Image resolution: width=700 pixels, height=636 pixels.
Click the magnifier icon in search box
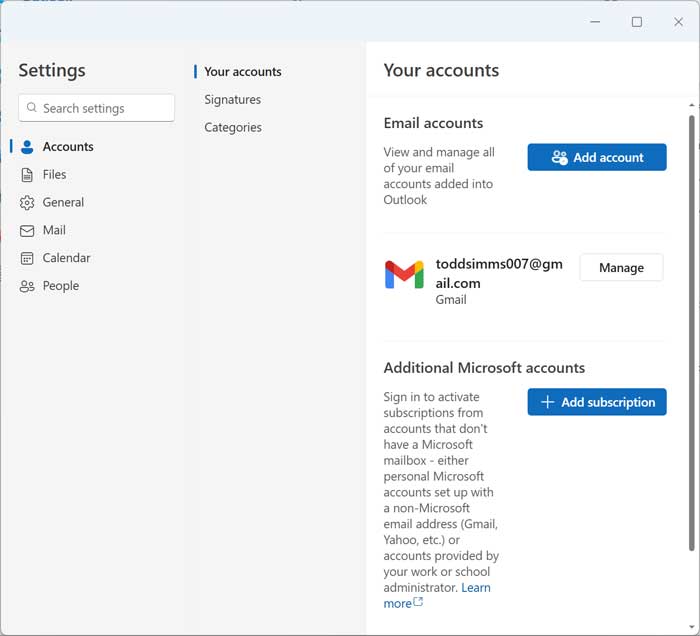[31, 108]
